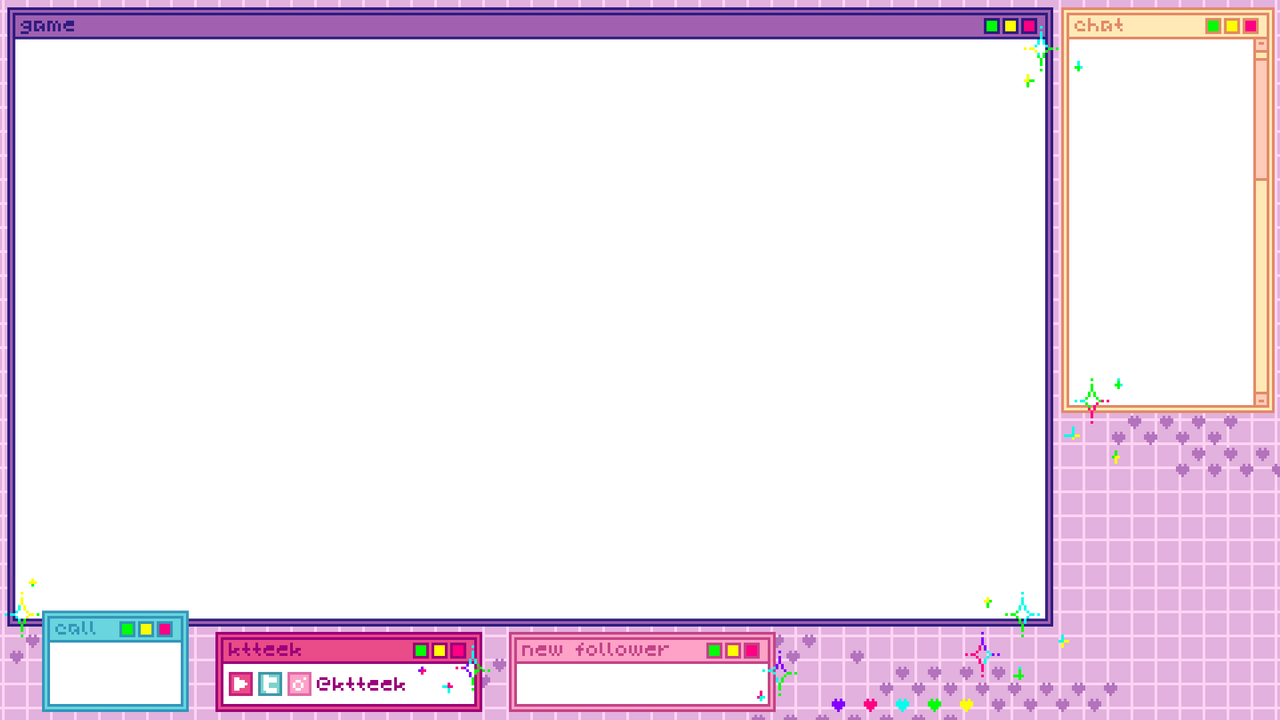Screen dimensions: 1280x720
Task: Click yellow button in new follower window
Action: tap(733, 650)
